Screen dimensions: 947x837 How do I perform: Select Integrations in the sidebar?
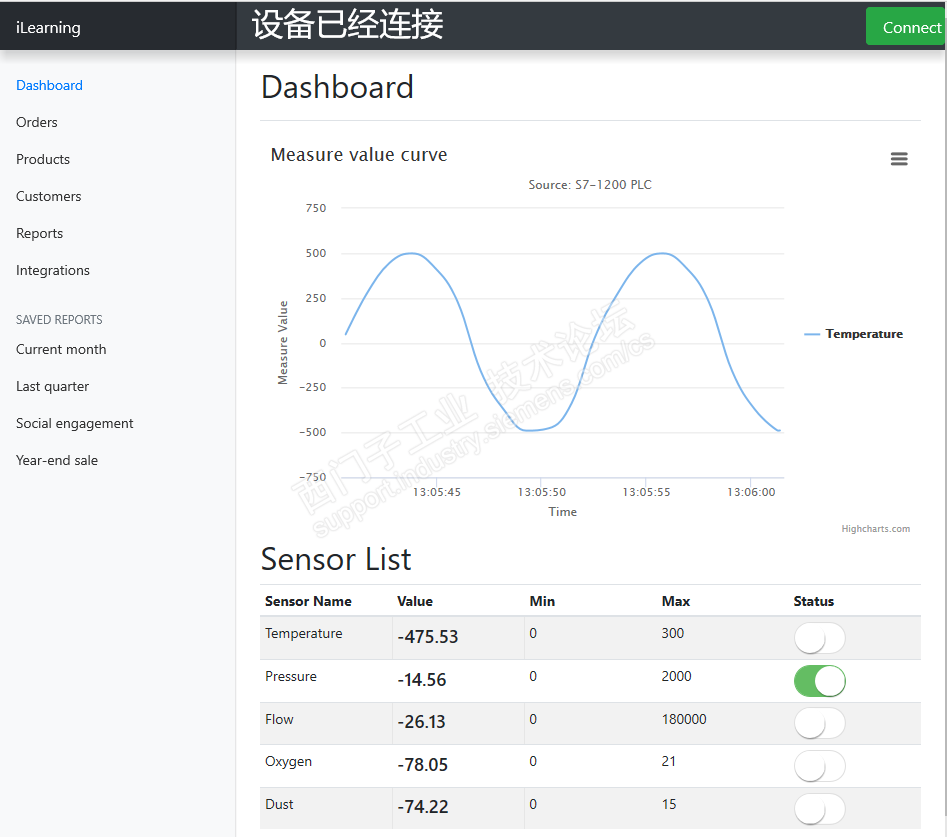[53, 270]
